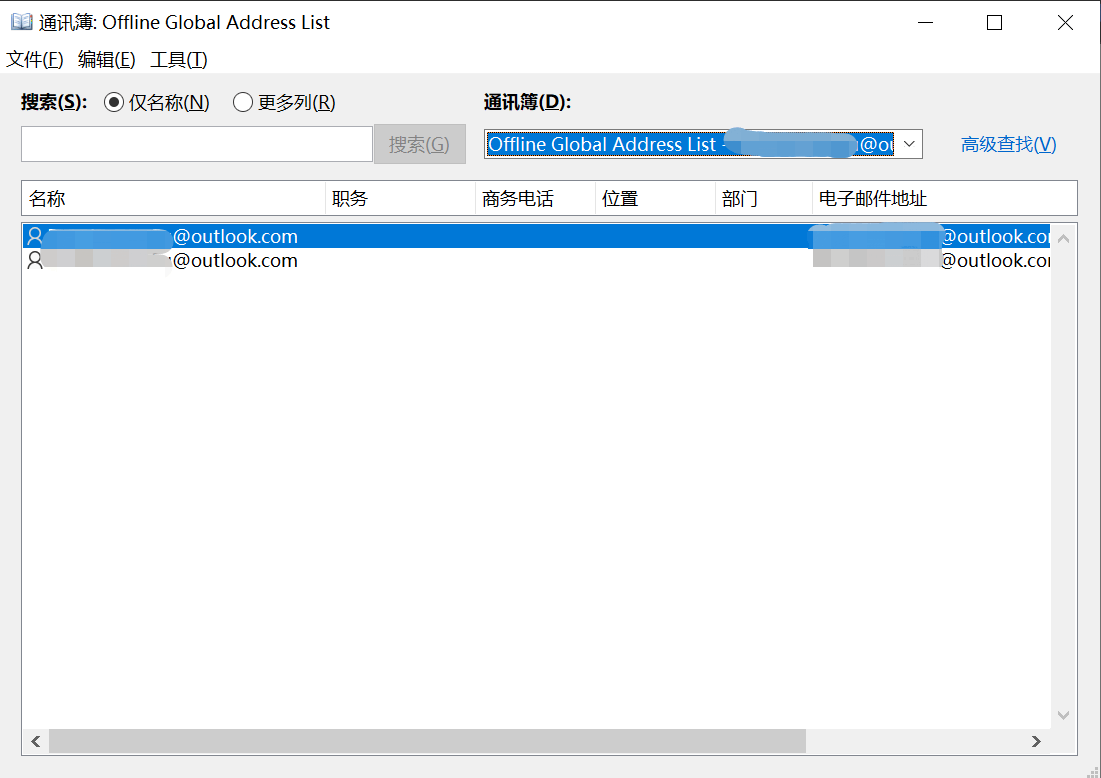
Task: Click contact icon of second unselected row
Action: point(34,261)
